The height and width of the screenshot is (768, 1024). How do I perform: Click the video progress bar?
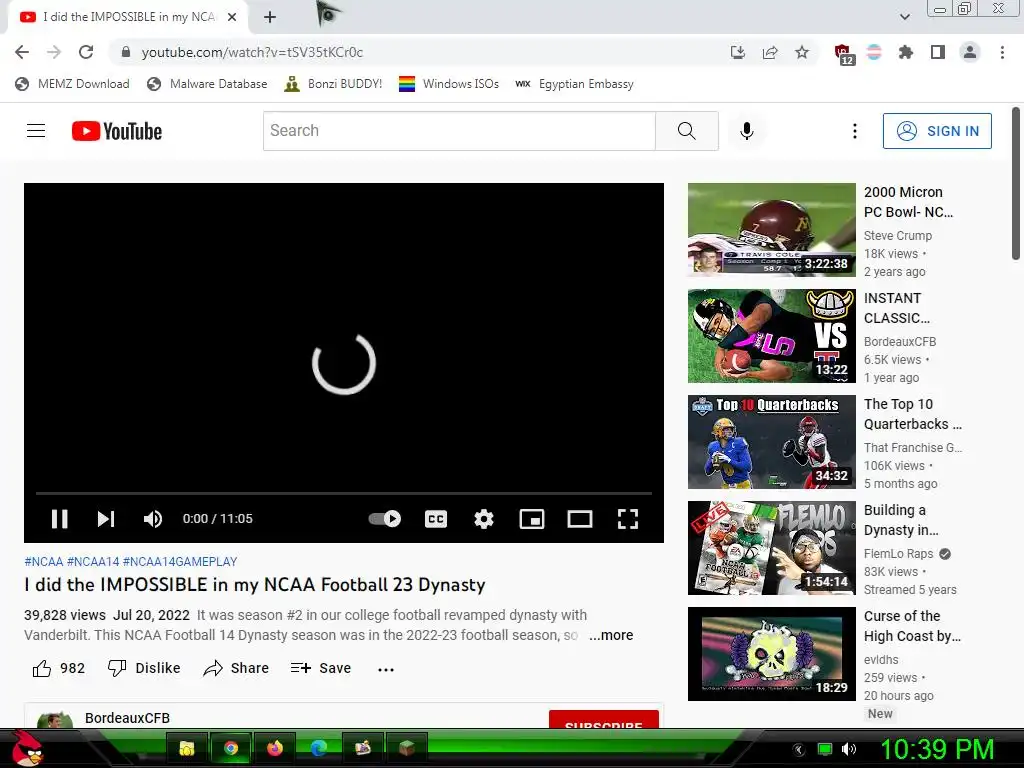[x=344, y=493]
